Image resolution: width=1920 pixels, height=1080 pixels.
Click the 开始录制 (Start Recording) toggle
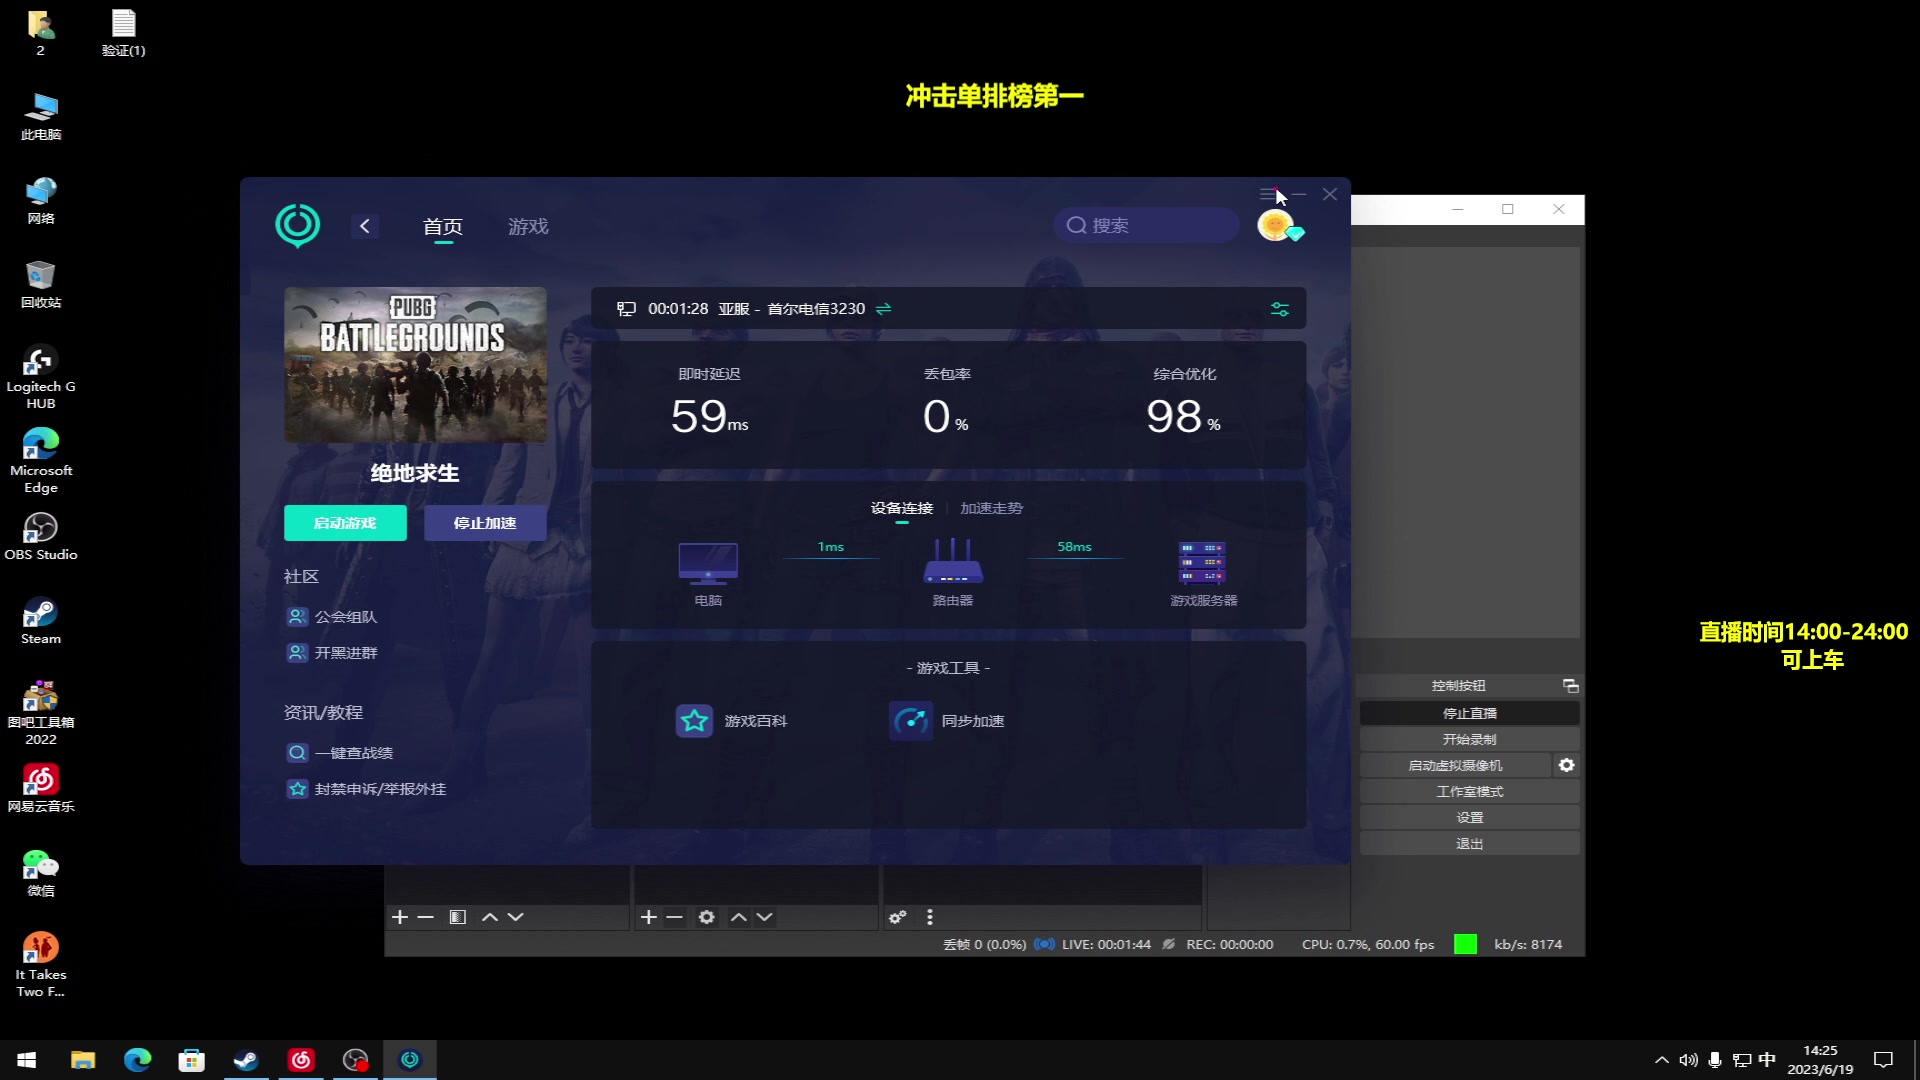pyautogui.click(x=1470, y=738)
